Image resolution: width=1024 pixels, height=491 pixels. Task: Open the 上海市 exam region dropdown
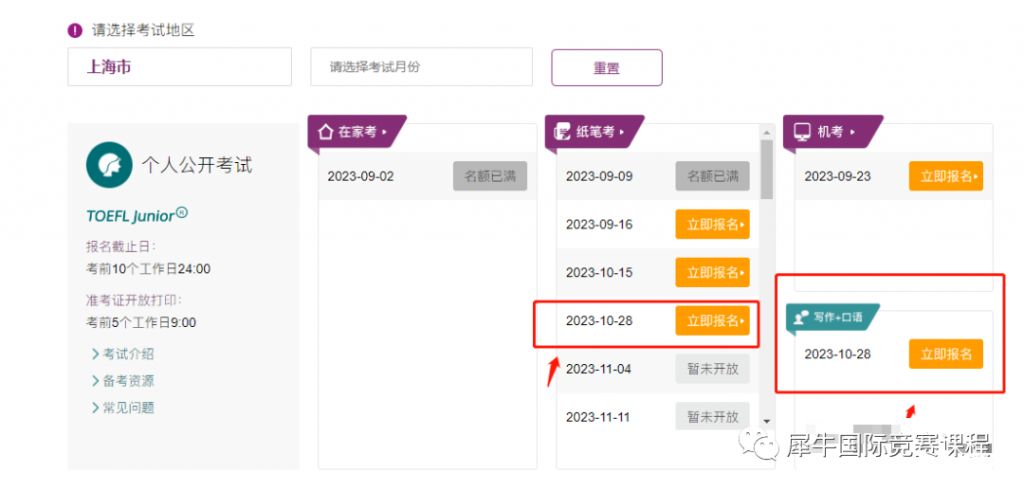[180, 67]
